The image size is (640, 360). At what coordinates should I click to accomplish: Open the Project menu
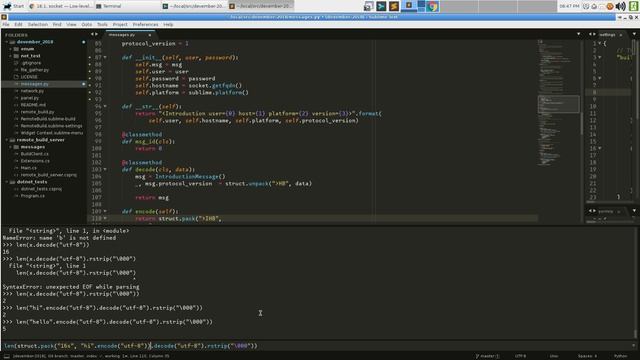click(x=120, y=24)
